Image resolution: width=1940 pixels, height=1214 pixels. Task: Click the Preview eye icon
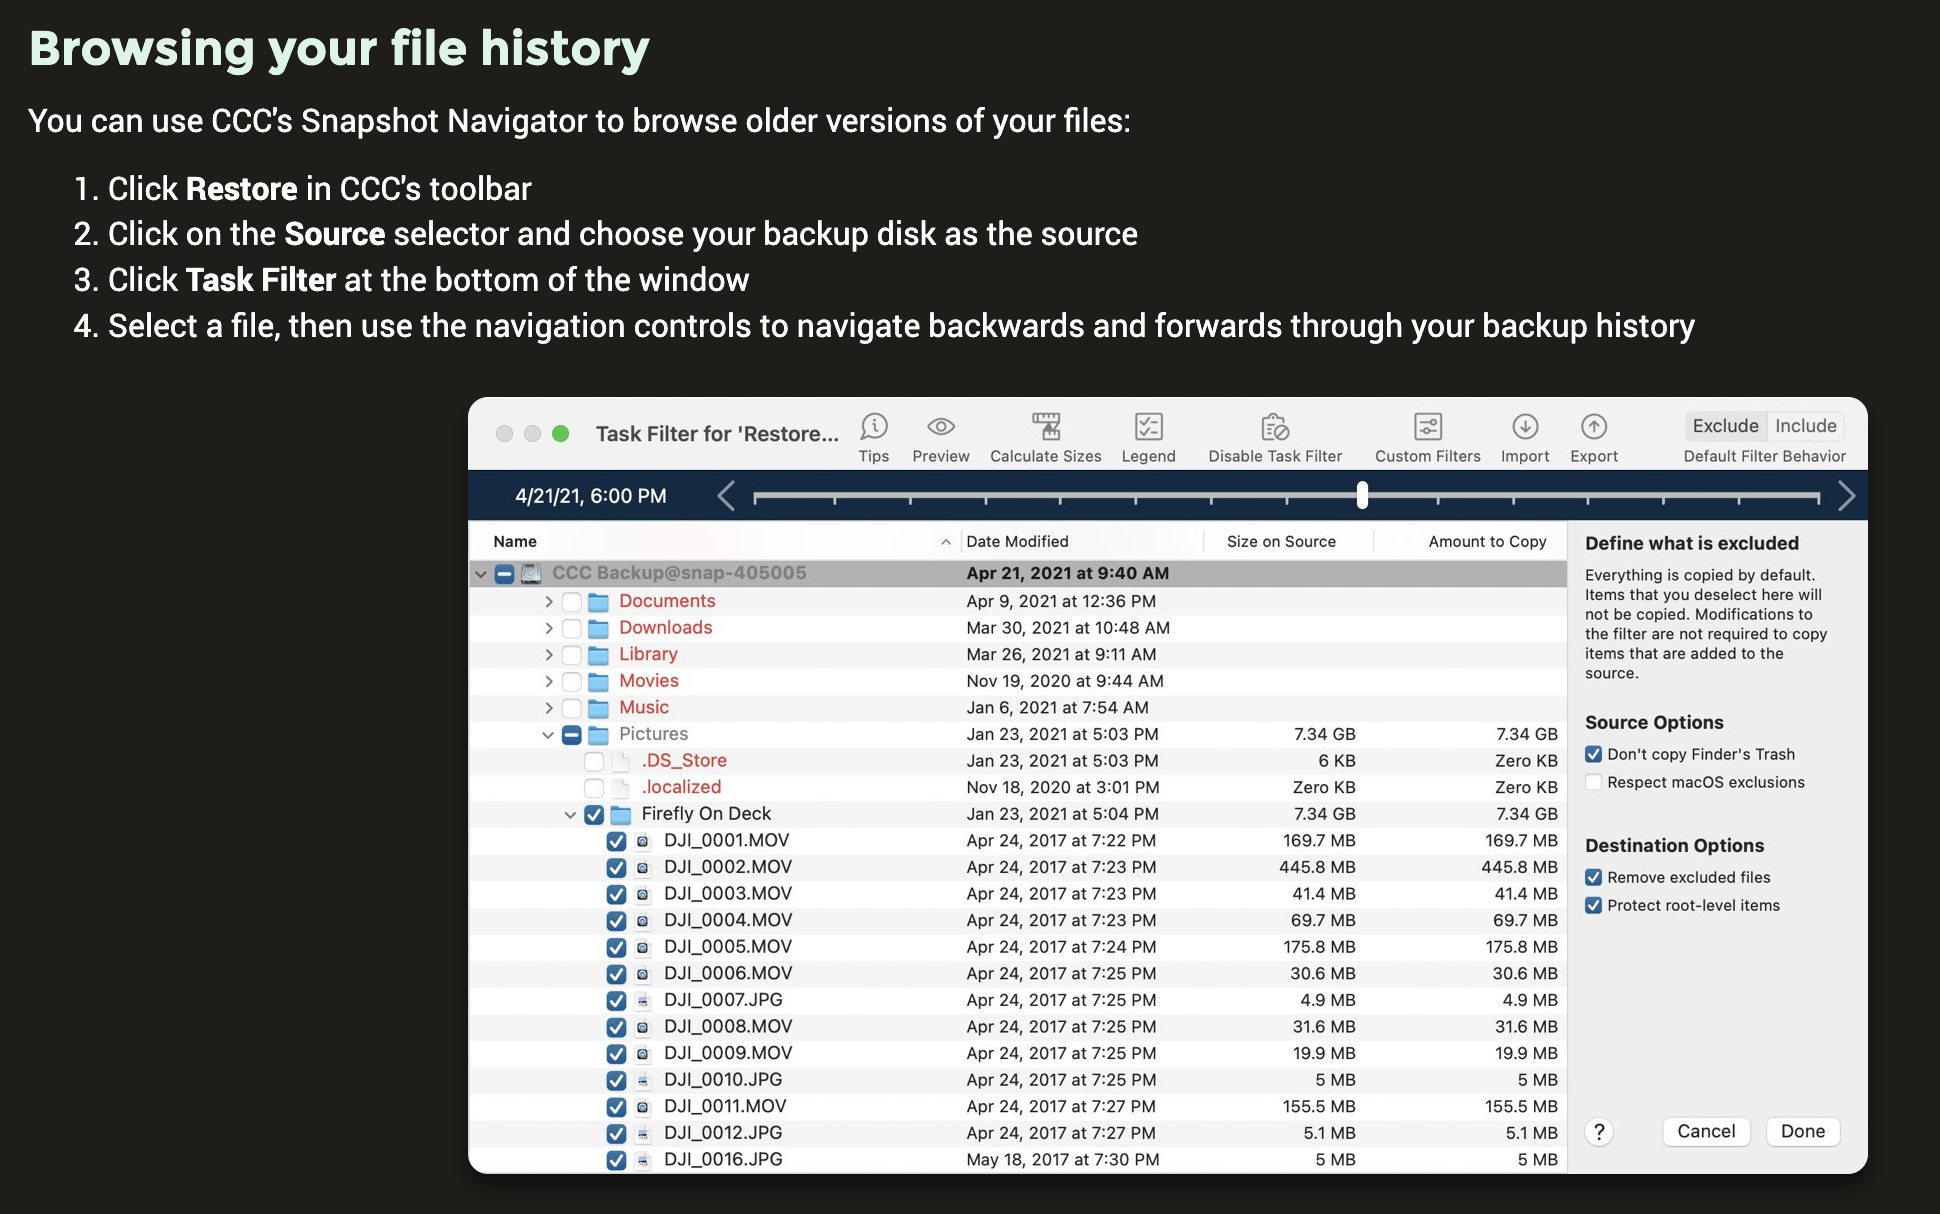(940, 428)
